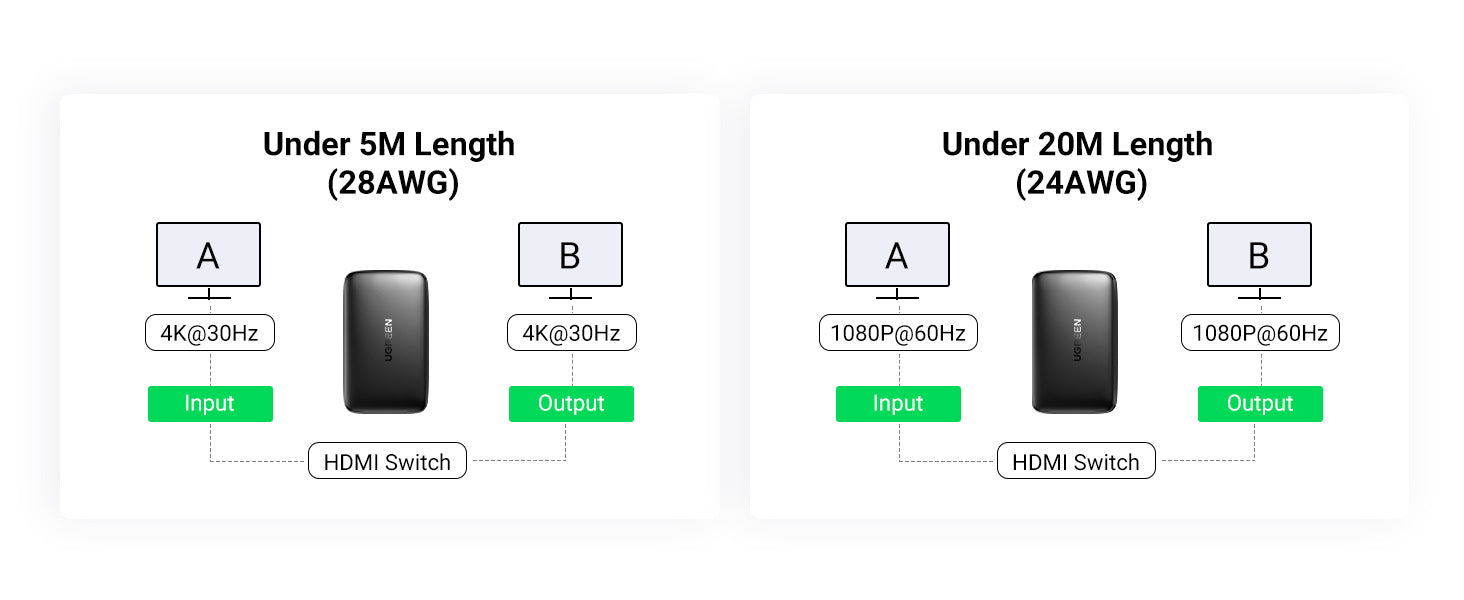Click 4K@30Hz label below monitor B
The width and height of the screenshot is (1464, 600).
pyautogui.click(x=572, y=333)
